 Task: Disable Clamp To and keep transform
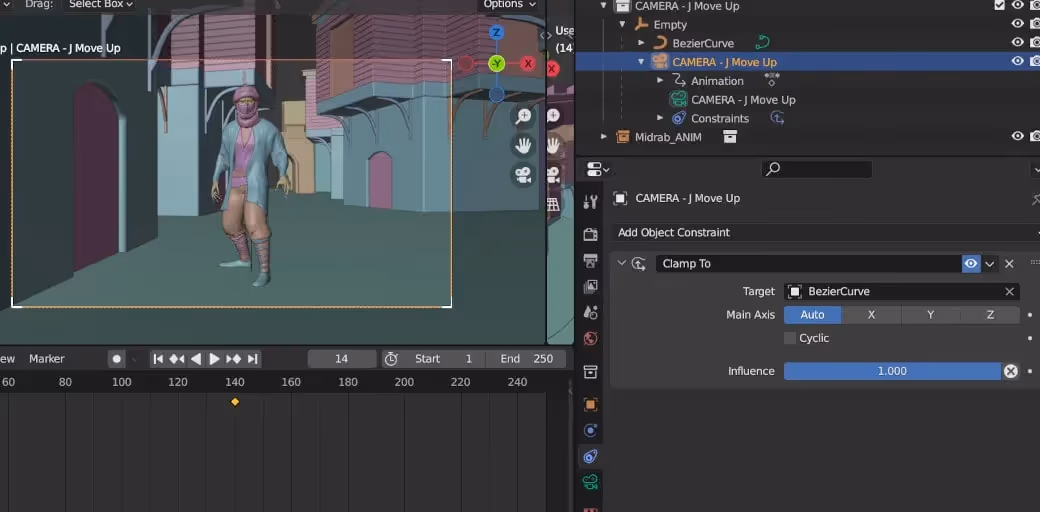tap(1010, 371)
